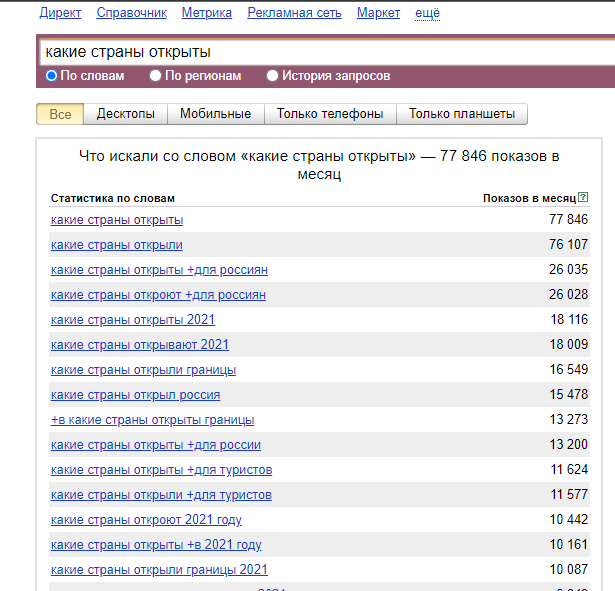Select the По регионам radio button
Viewport: 615px width, 591px height.
(155, 76)
